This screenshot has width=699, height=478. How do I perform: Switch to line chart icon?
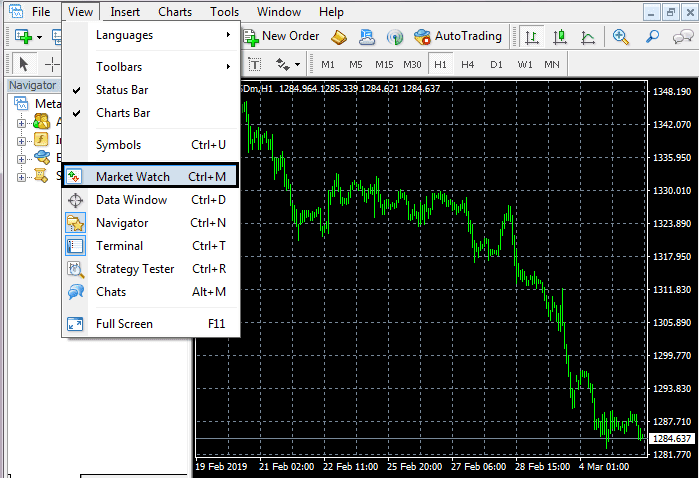pos(588,37)
